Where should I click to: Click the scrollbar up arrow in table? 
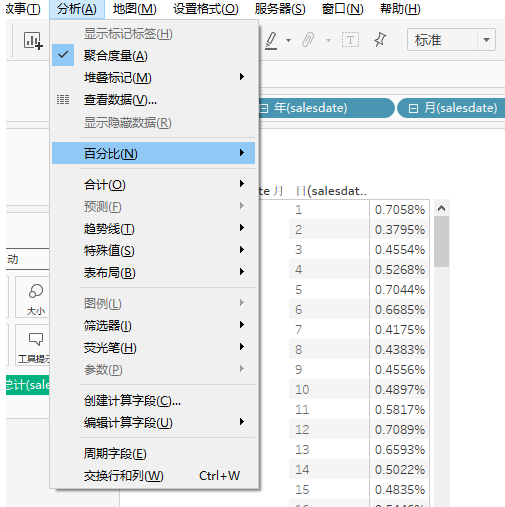[x=442, y=208]
